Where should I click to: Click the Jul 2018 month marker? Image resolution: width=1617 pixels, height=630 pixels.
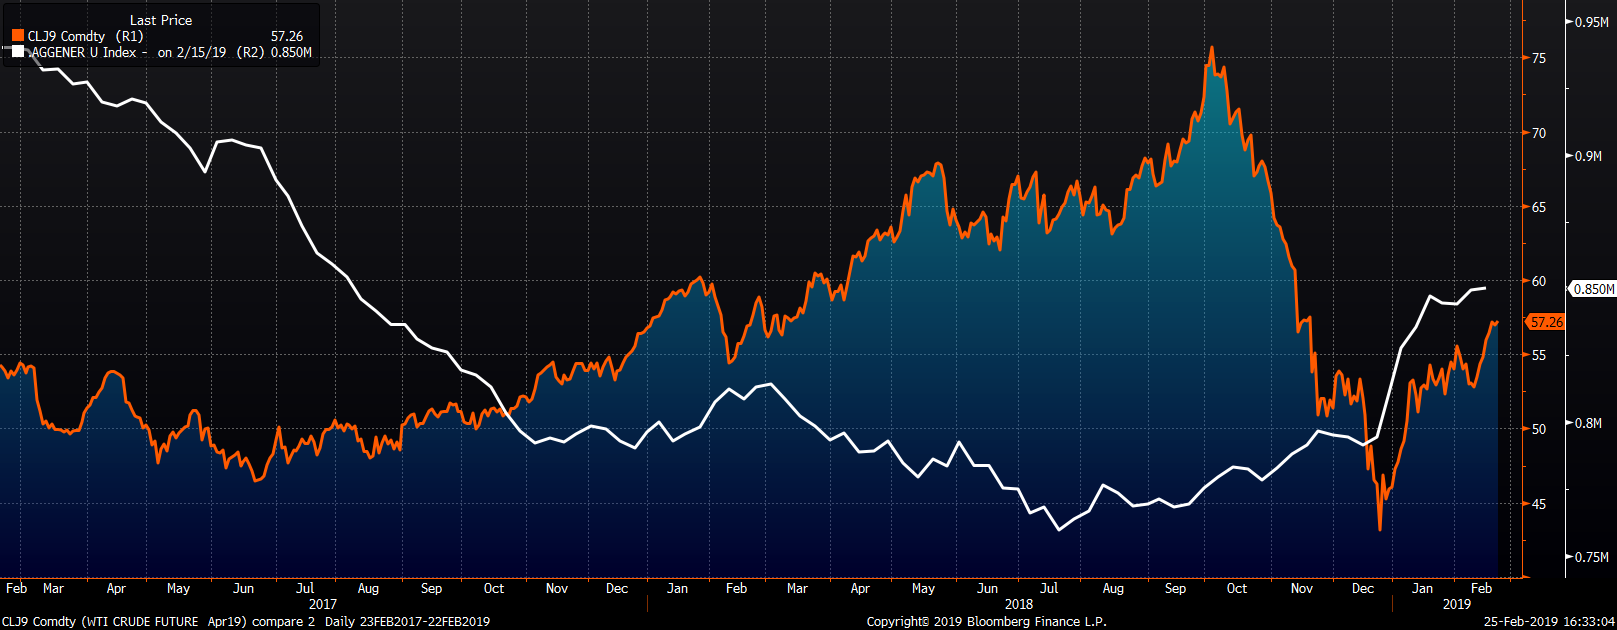pyautogui.click(x=1049, y=588)
